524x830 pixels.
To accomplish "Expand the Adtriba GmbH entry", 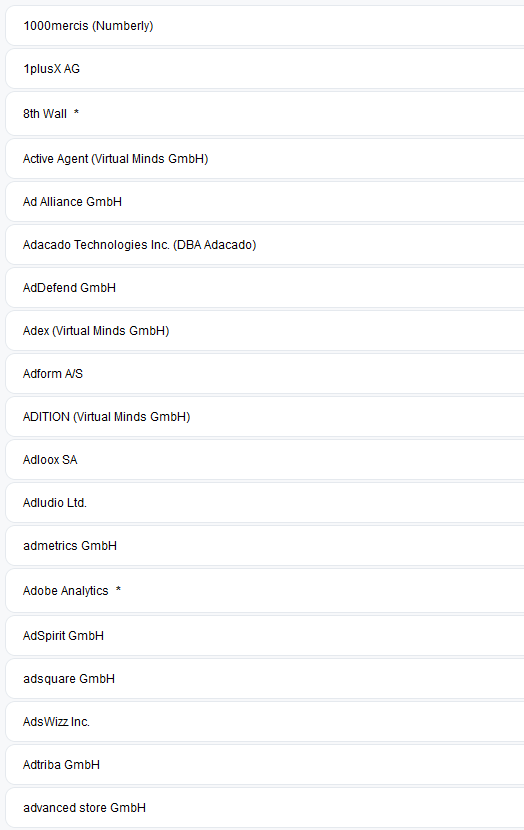I will pos(265,764).
